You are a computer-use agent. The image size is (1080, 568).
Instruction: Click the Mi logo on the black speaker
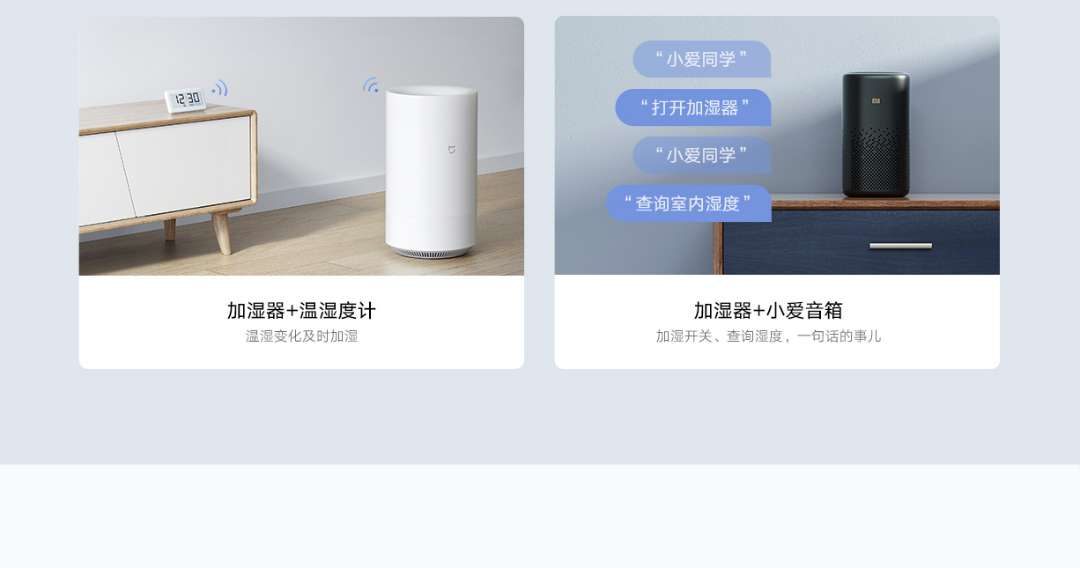pos(876,101)
